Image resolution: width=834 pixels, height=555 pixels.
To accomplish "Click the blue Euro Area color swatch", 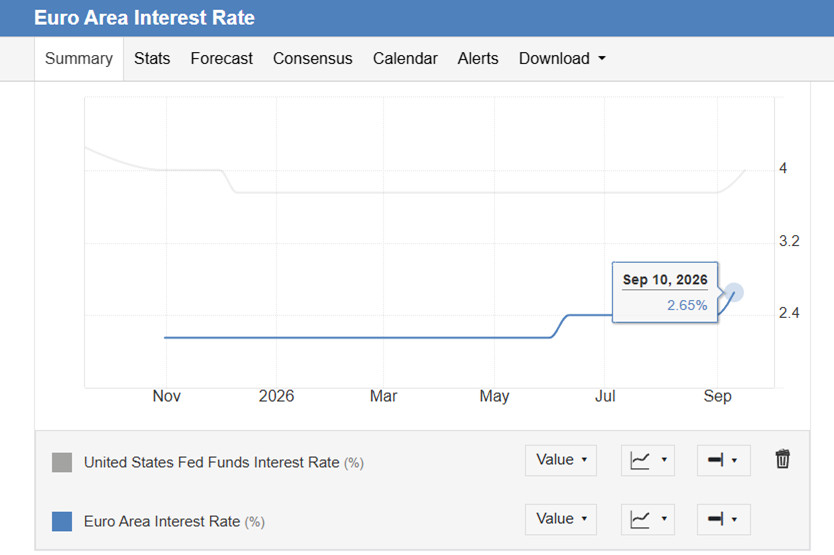I will tap(62, 521).
